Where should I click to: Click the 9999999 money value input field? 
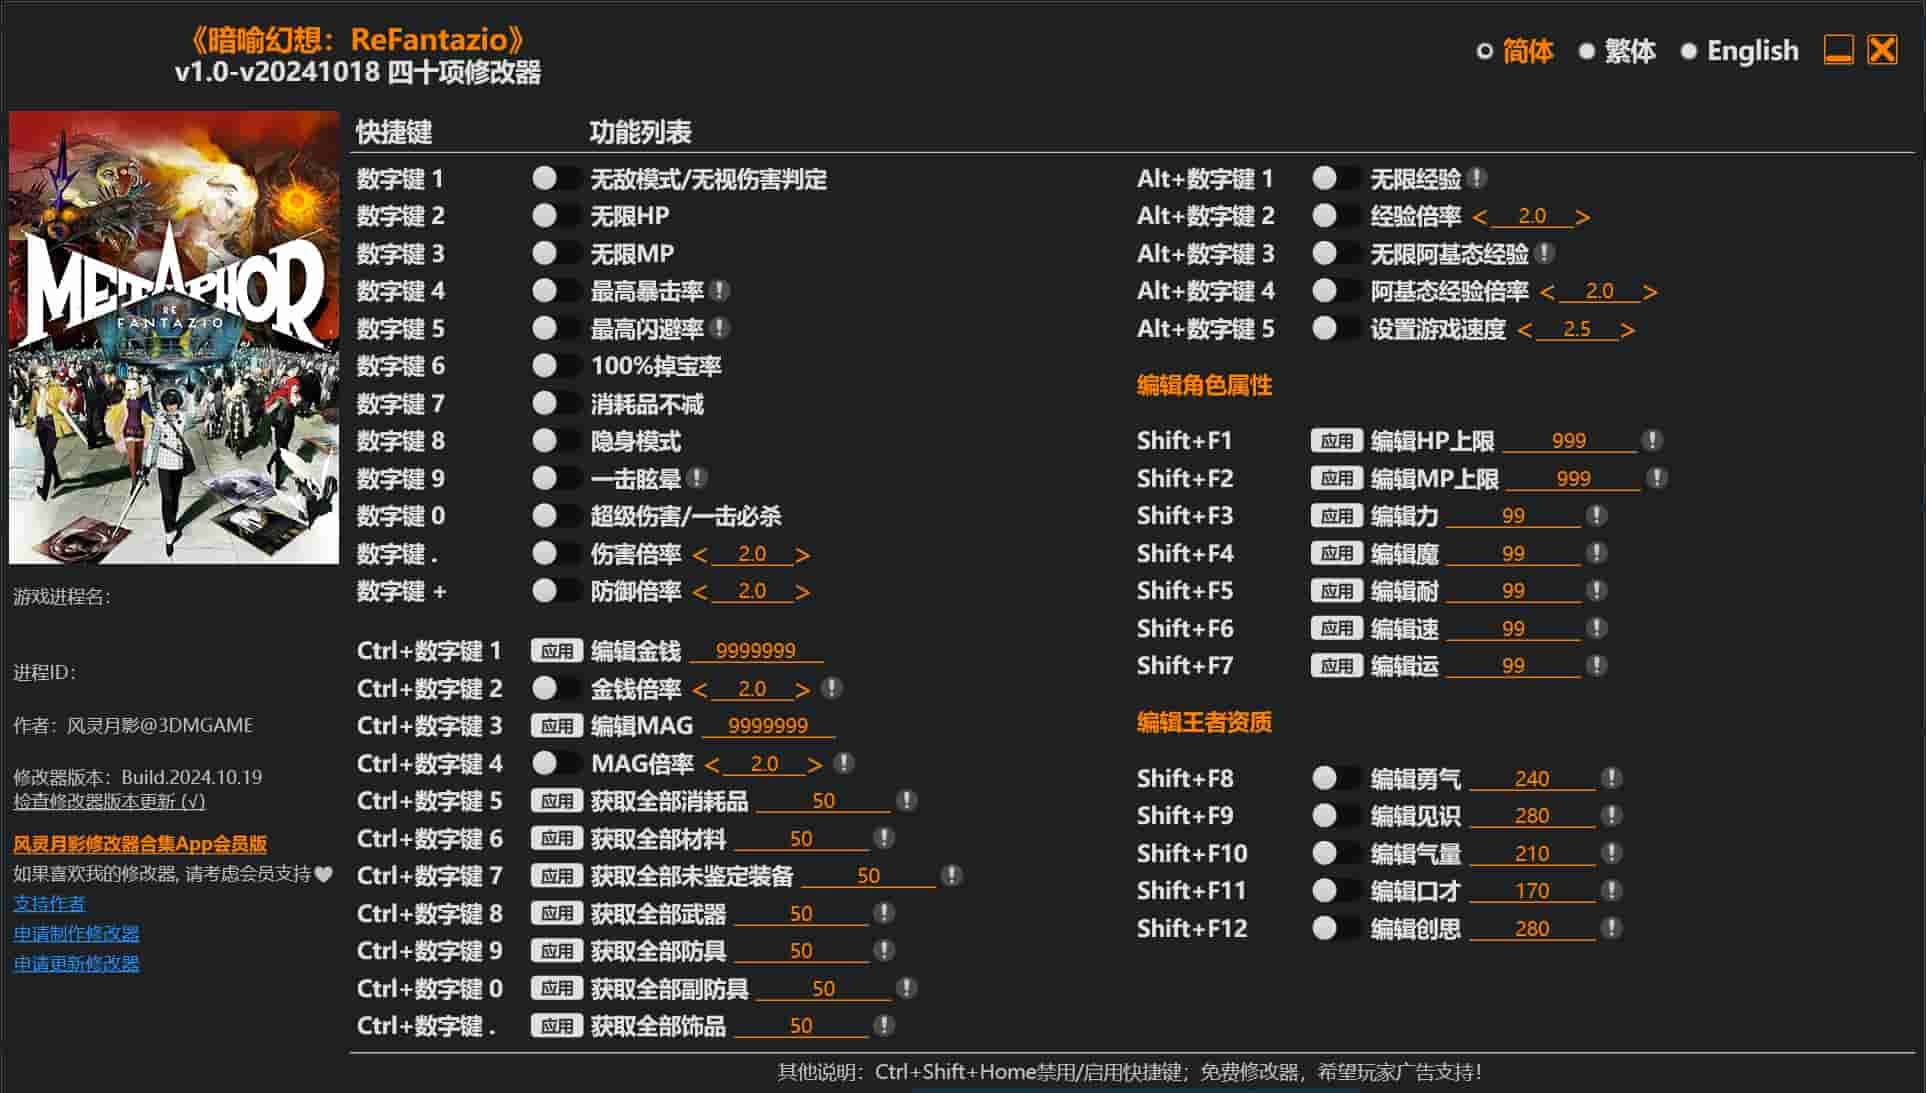(757, 650)
